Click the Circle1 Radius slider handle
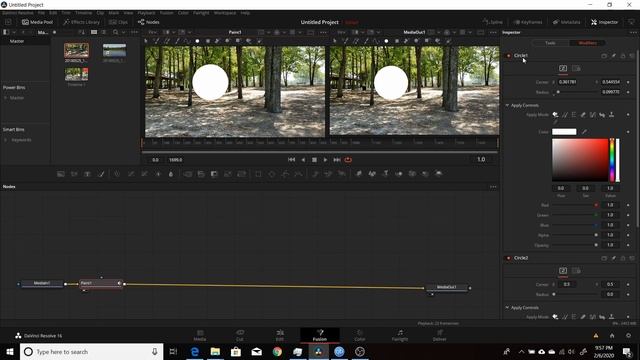 [558, 92]
